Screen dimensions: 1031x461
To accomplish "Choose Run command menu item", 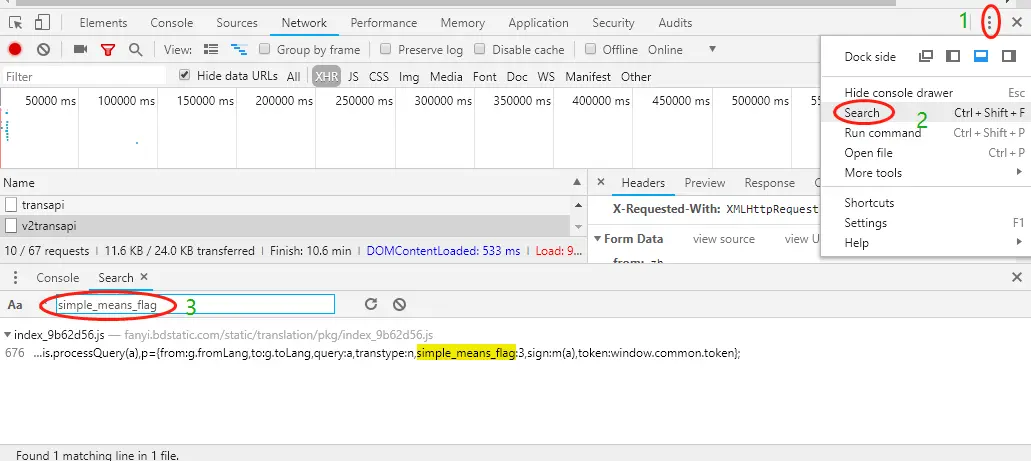I will [925, 133].
